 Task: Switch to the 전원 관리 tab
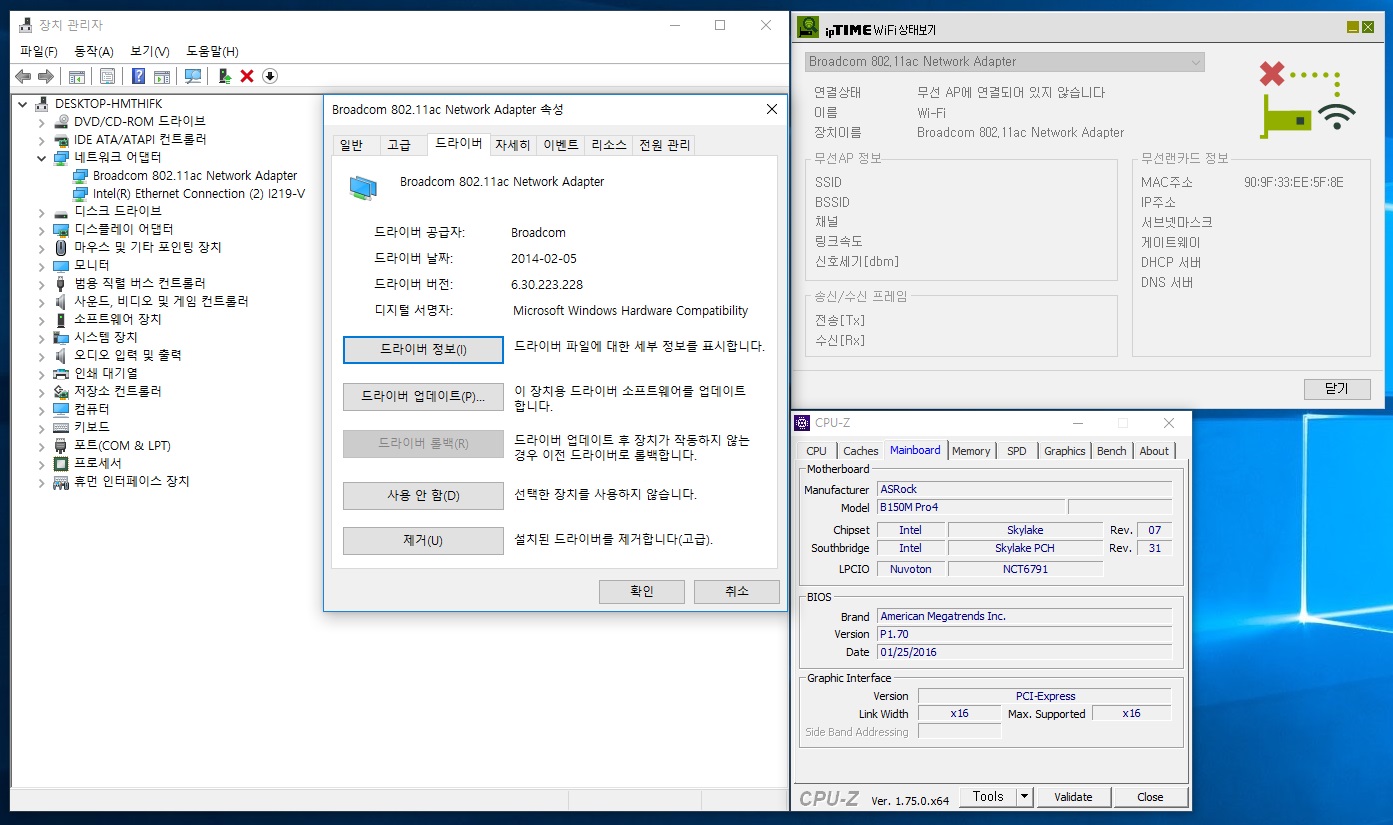click(x=665, y=145)
